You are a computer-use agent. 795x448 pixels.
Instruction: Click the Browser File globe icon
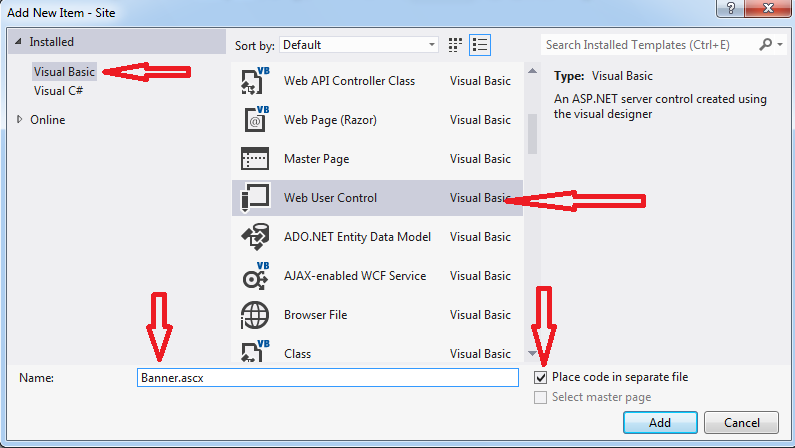(254, 315)
